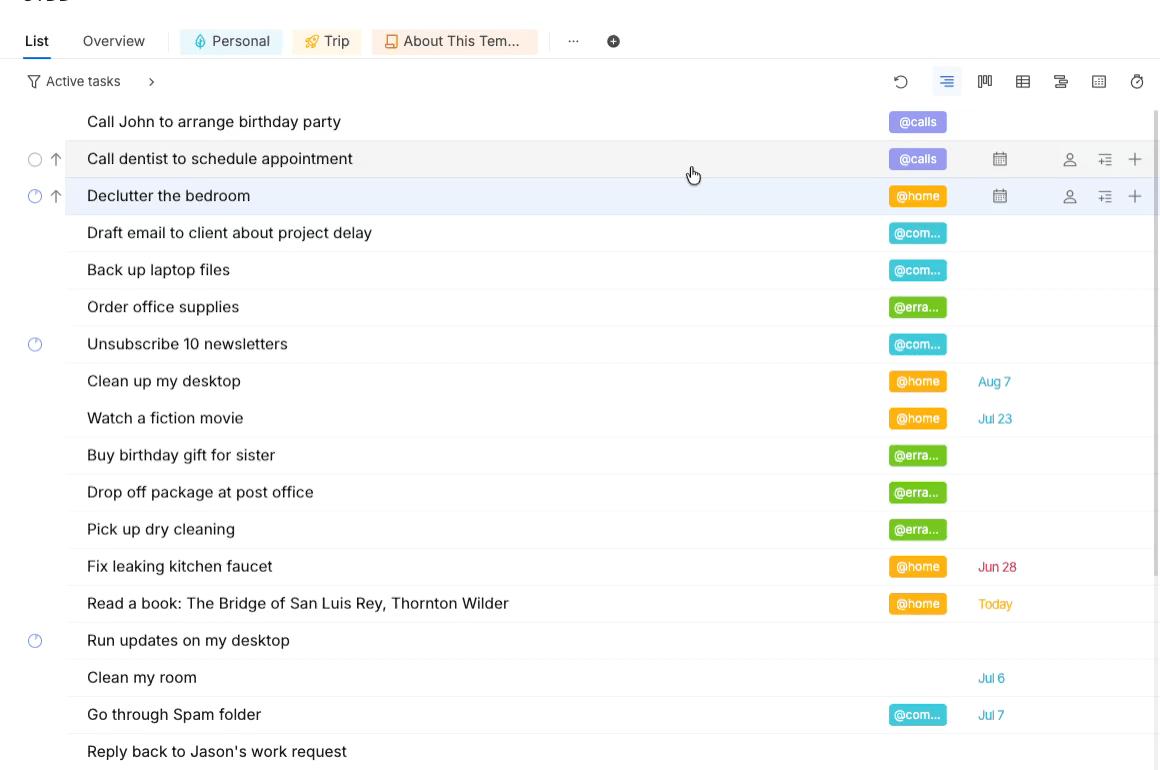The height and width of the screenshot is (770, 1160).
Task: Click the Active tasks filter
Action: pyautogui.click(x=74, y=81)
